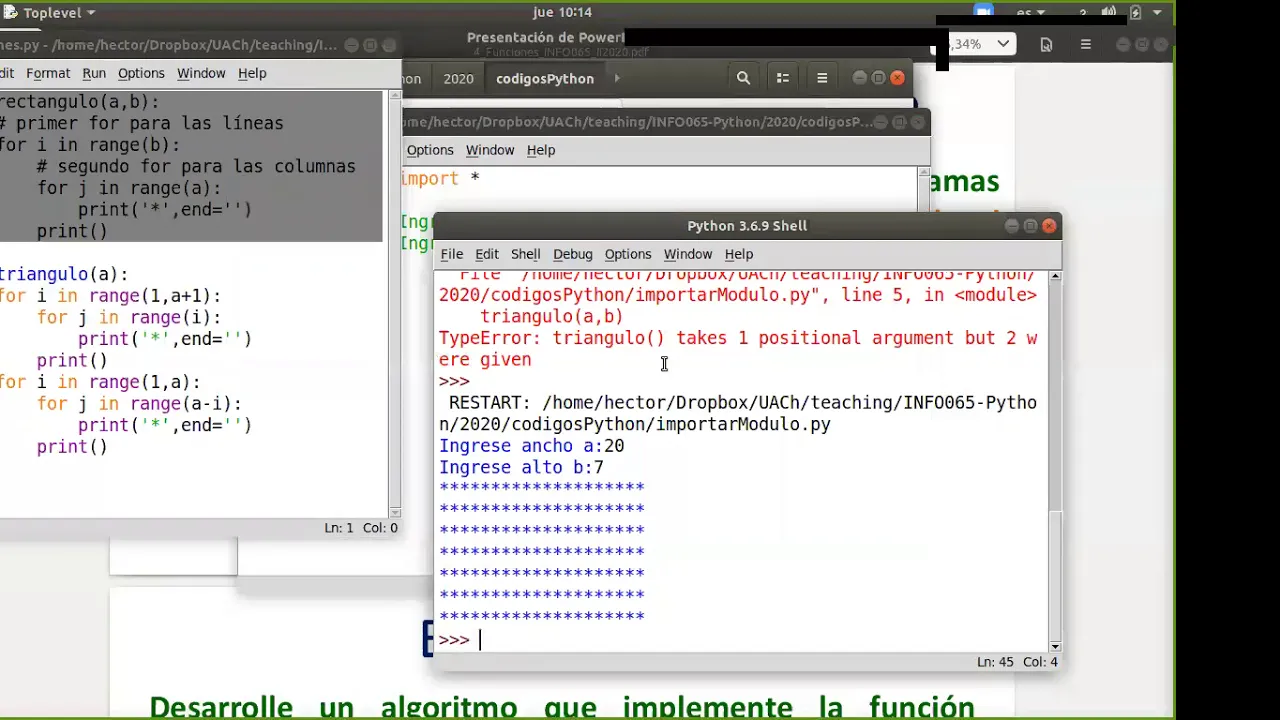Open Window menu in middle importarModulo window

pos(490,150)
